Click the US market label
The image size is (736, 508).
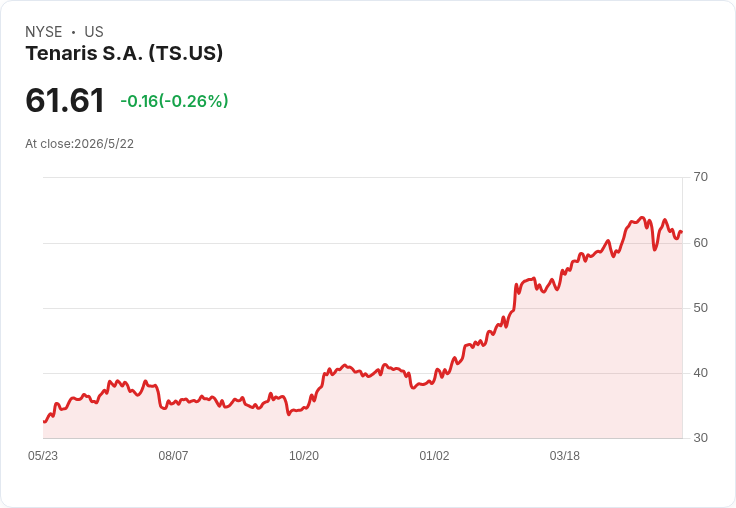click(94, 32)
